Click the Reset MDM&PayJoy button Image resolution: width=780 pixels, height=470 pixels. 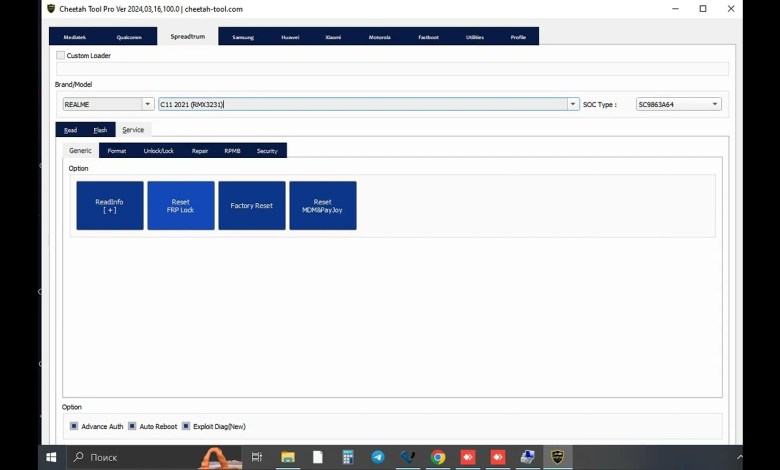[x=323, y=205]
